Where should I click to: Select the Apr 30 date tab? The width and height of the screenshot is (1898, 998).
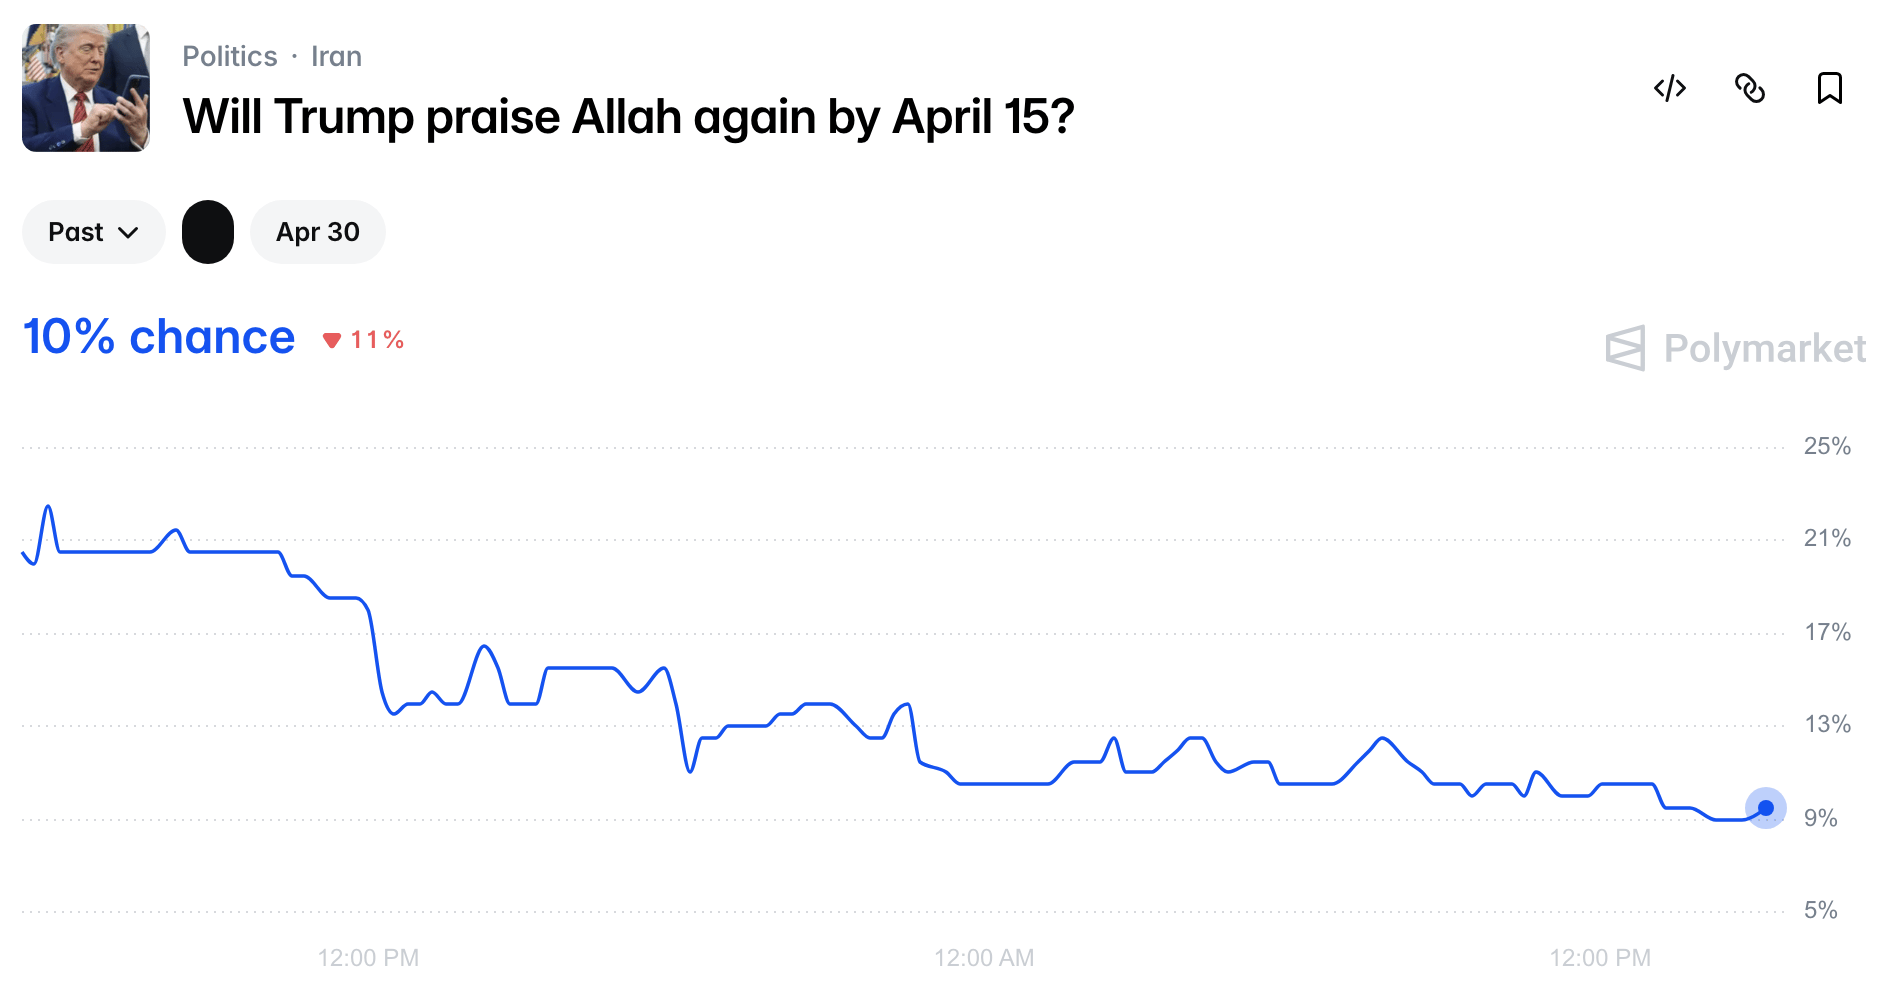317,232
